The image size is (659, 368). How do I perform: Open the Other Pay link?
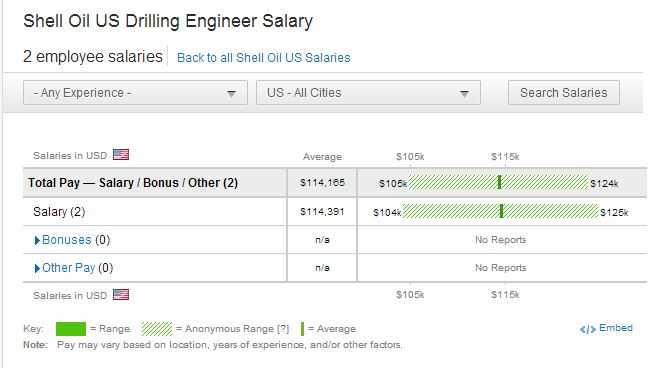(69, 268)
